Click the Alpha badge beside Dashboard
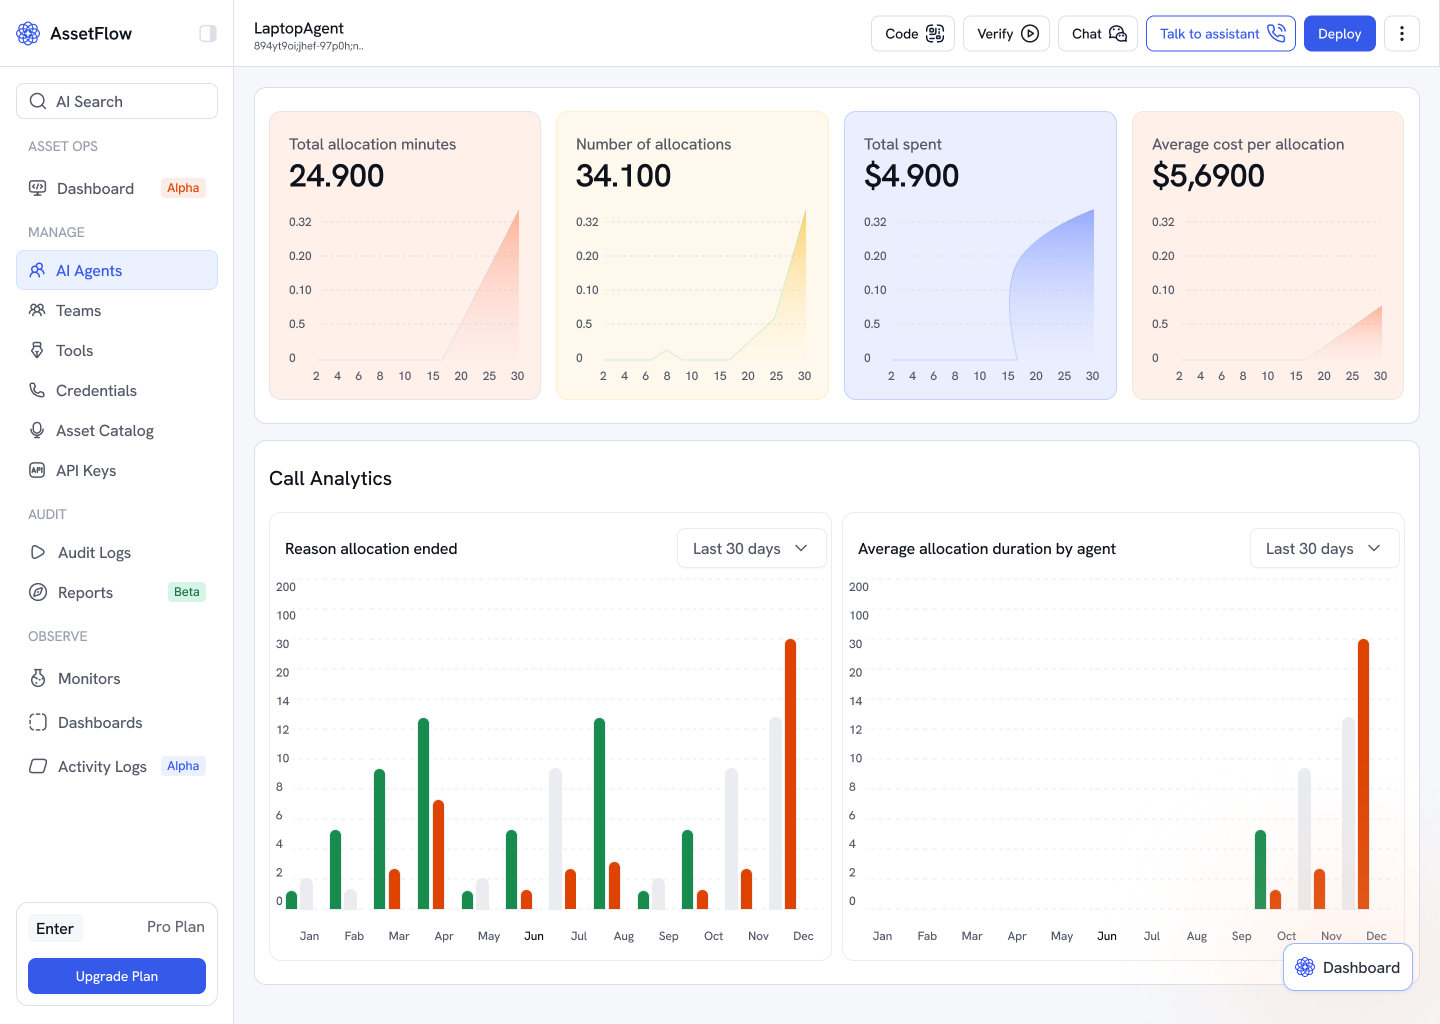 tap(183, 188)
